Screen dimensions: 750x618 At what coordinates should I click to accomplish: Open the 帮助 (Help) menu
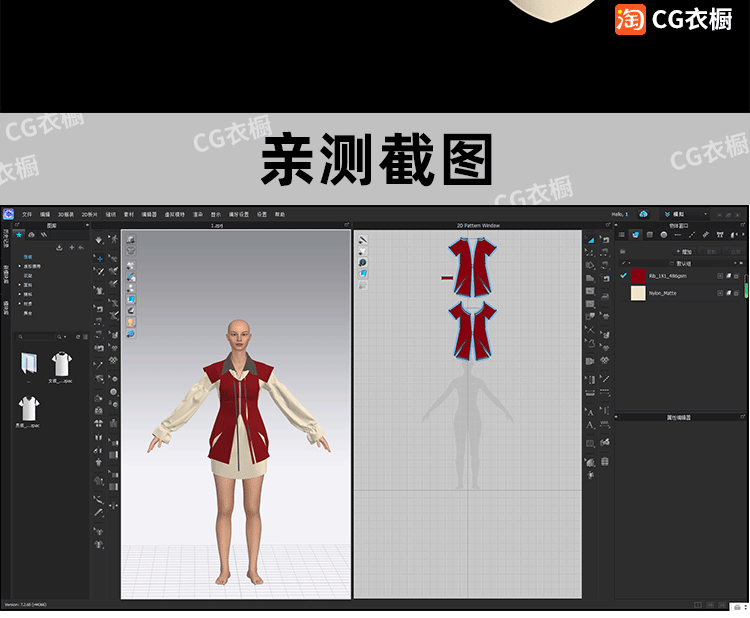[x=280, y=214]
